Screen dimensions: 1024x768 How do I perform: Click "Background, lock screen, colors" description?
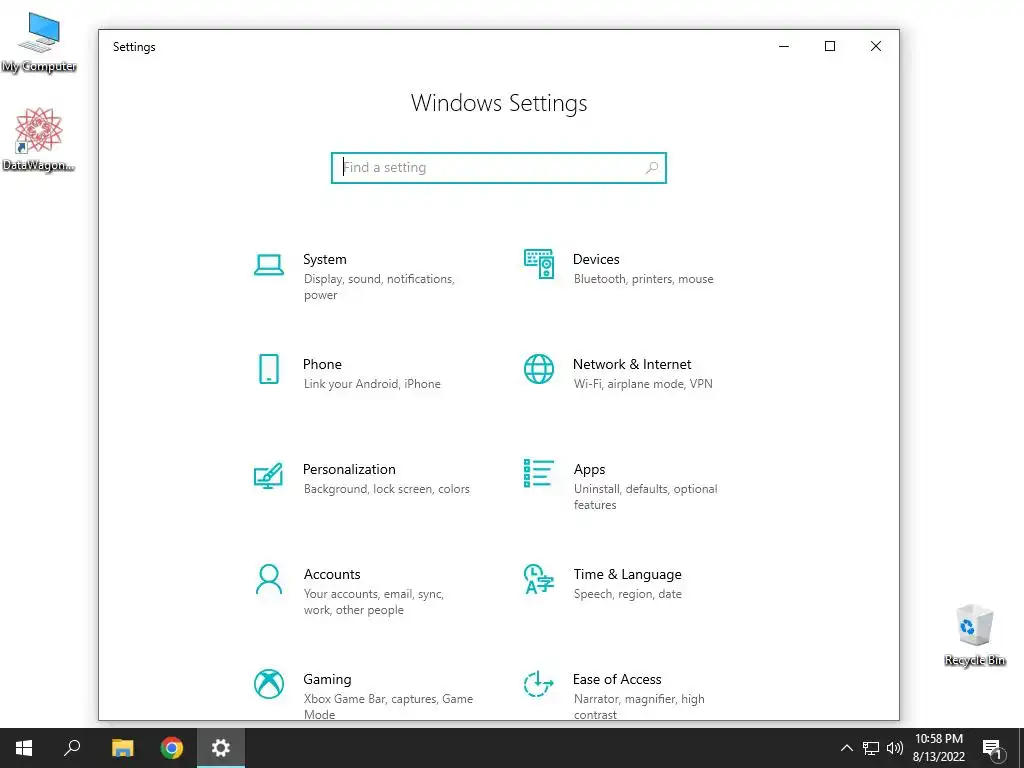(387, 489)
